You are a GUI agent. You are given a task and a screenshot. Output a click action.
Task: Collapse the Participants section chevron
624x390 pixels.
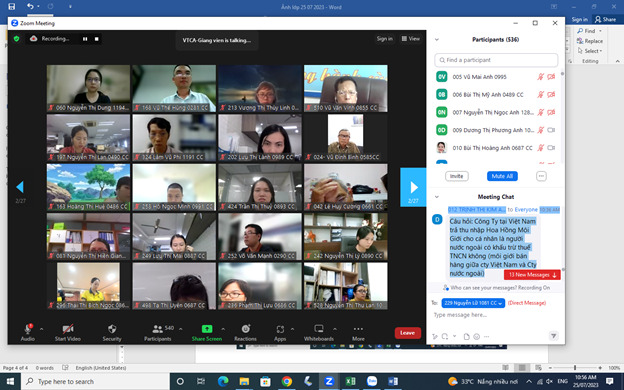(437, 39)
